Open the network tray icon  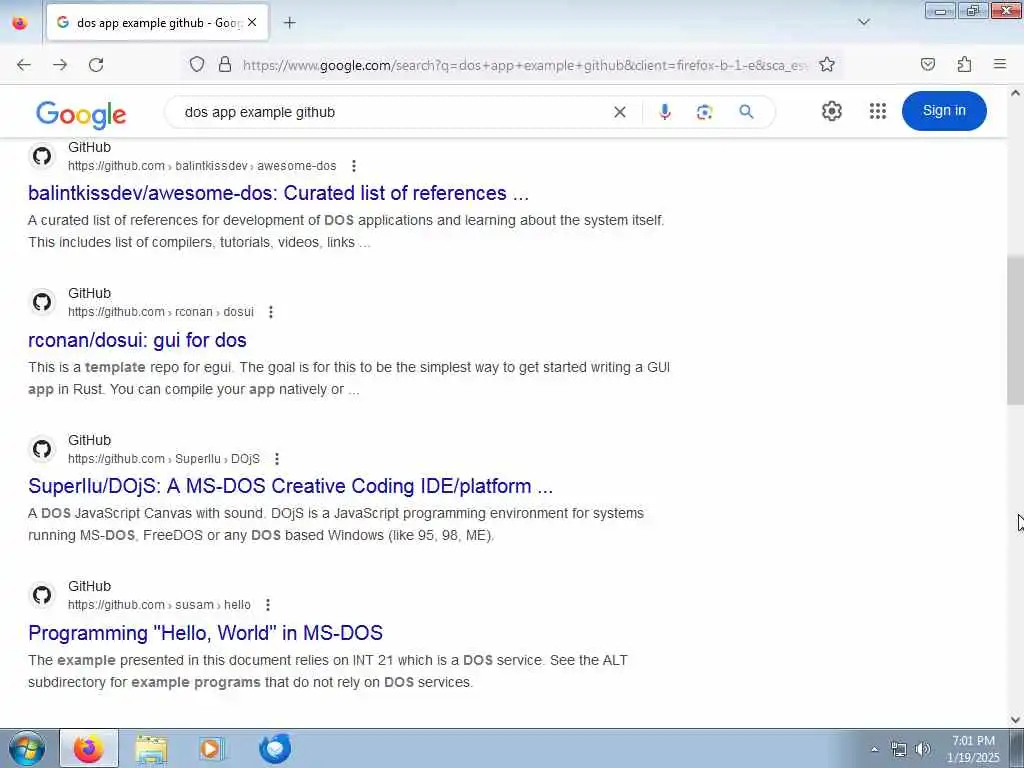click(899, 749)
